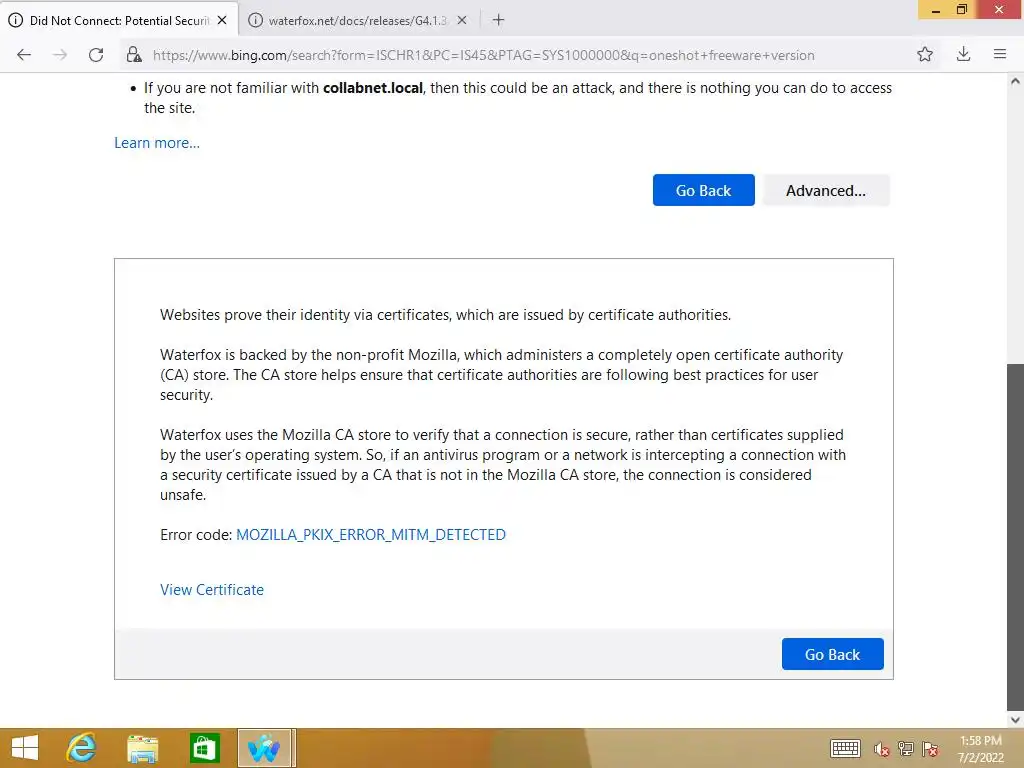Viewport: 1024px width, 768px height.
Task: Click the tab info icon on the 'Did Not Connect' tab
Action: click(x=16, y=20)
